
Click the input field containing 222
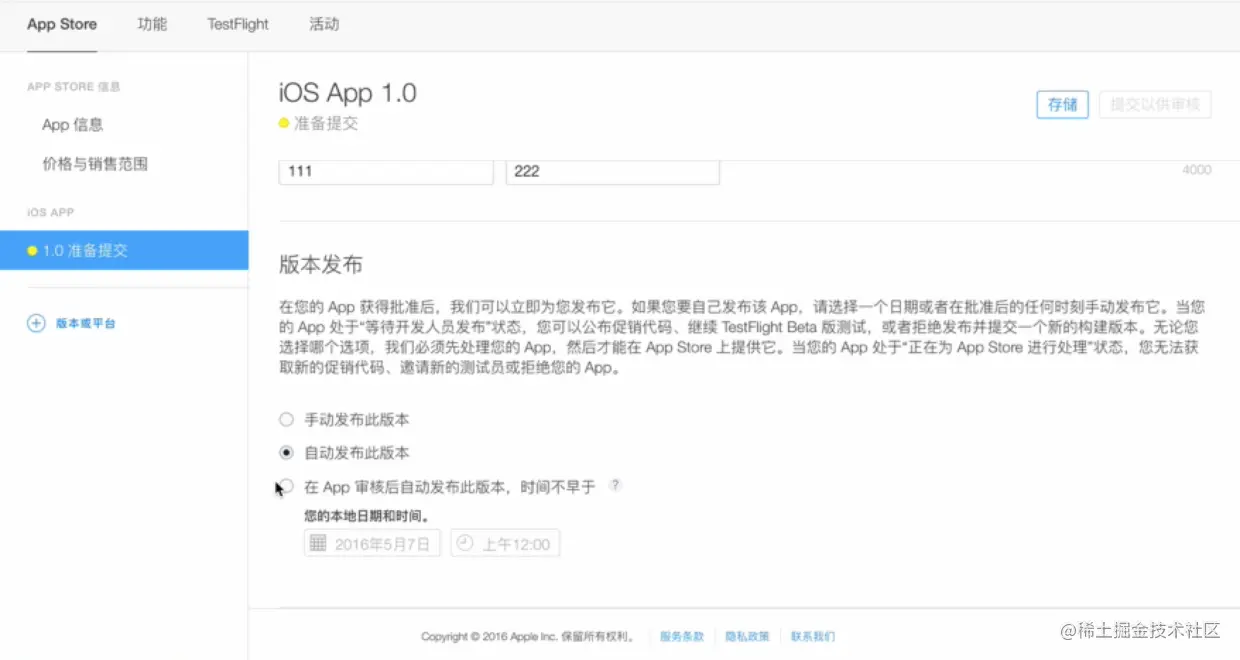click(612, 171)
